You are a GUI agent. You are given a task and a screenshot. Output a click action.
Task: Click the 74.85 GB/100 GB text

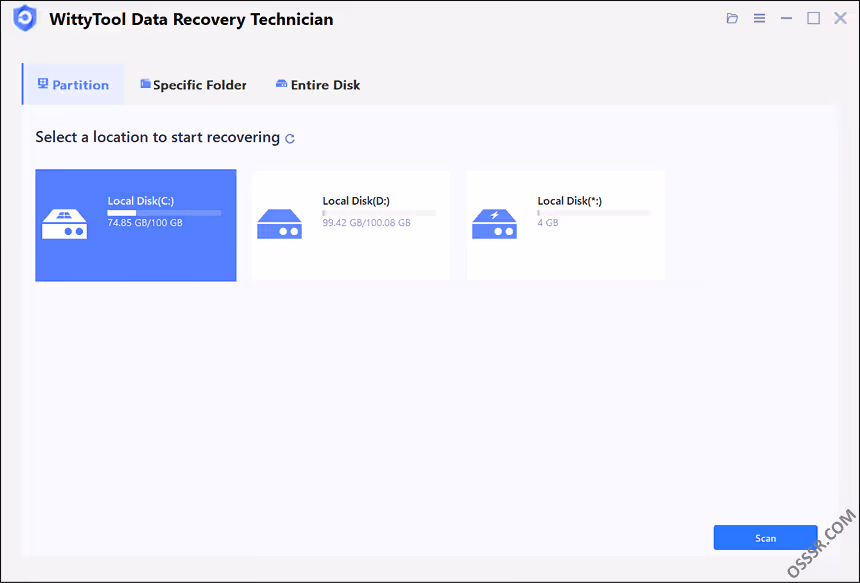pyautogui.click(x=145, y=223)
